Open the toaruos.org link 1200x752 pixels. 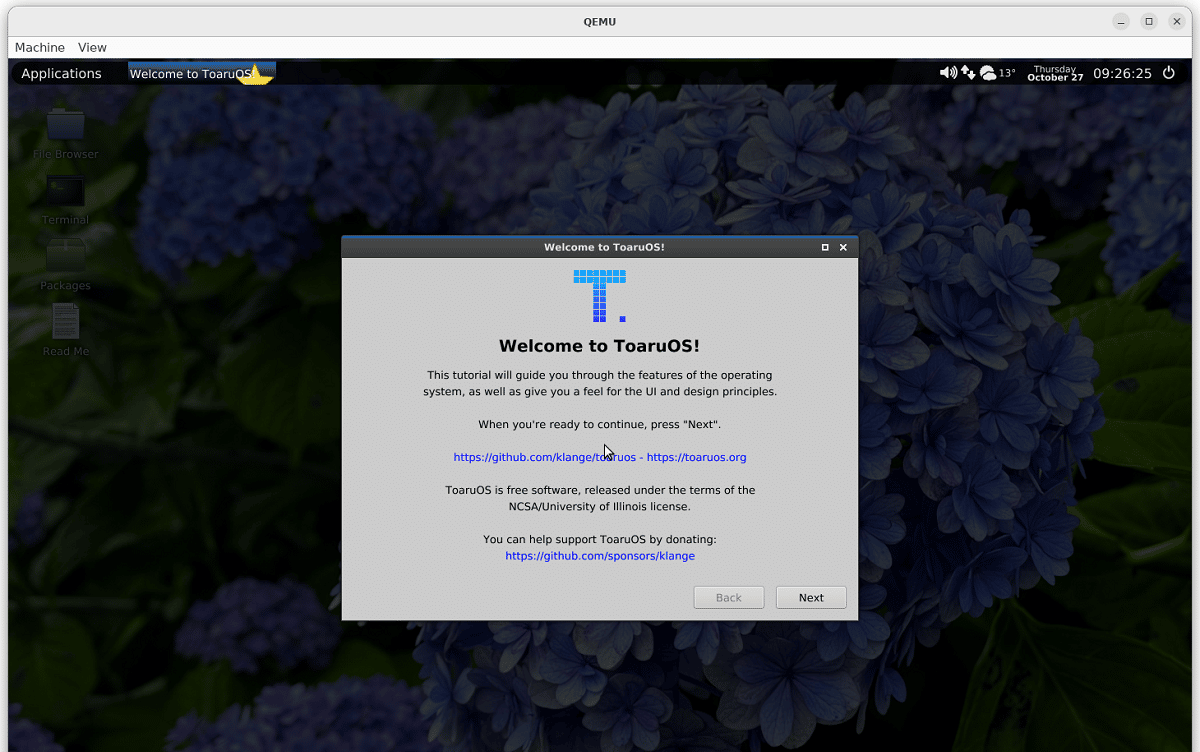[x=697, y=457]
